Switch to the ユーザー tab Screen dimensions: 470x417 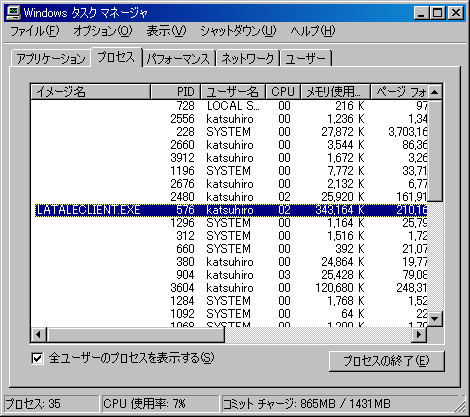click(306, 59)
